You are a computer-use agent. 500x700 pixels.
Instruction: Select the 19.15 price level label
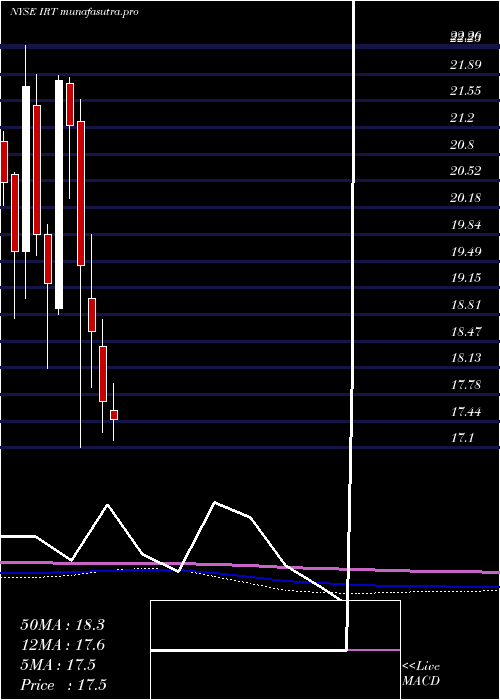[x=465, y=278]
